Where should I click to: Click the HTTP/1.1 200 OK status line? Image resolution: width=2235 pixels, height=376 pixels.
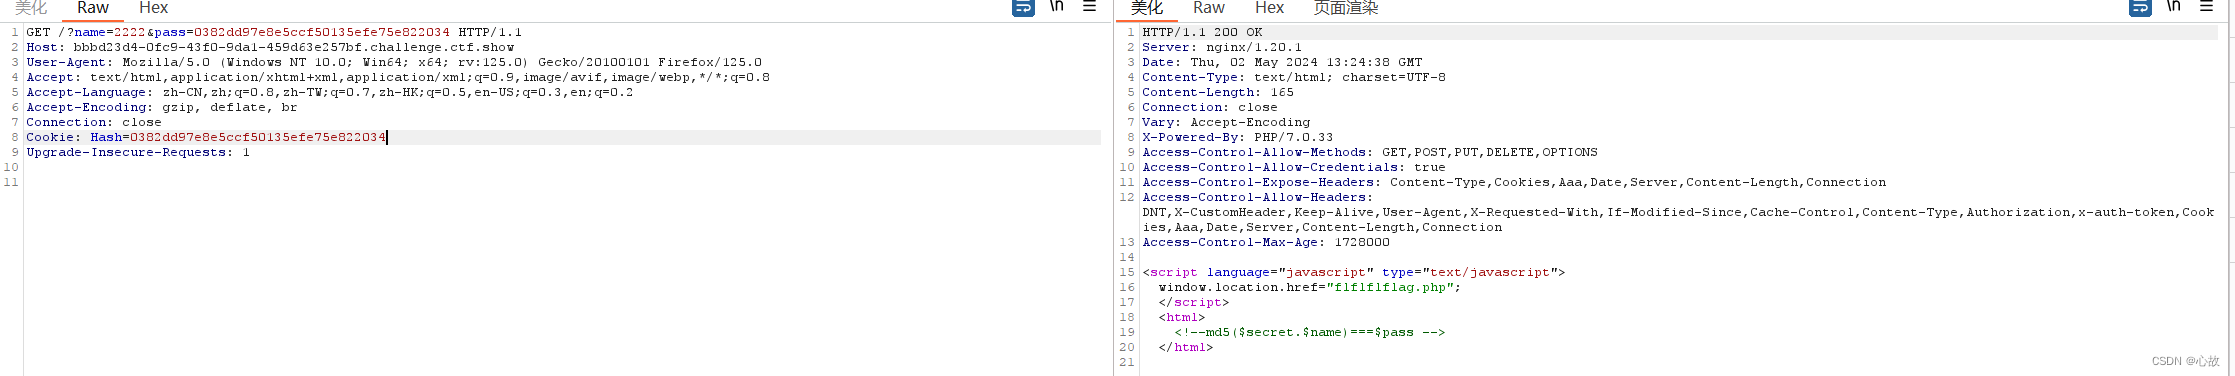pyautogui.click(x=1202, y=32)
